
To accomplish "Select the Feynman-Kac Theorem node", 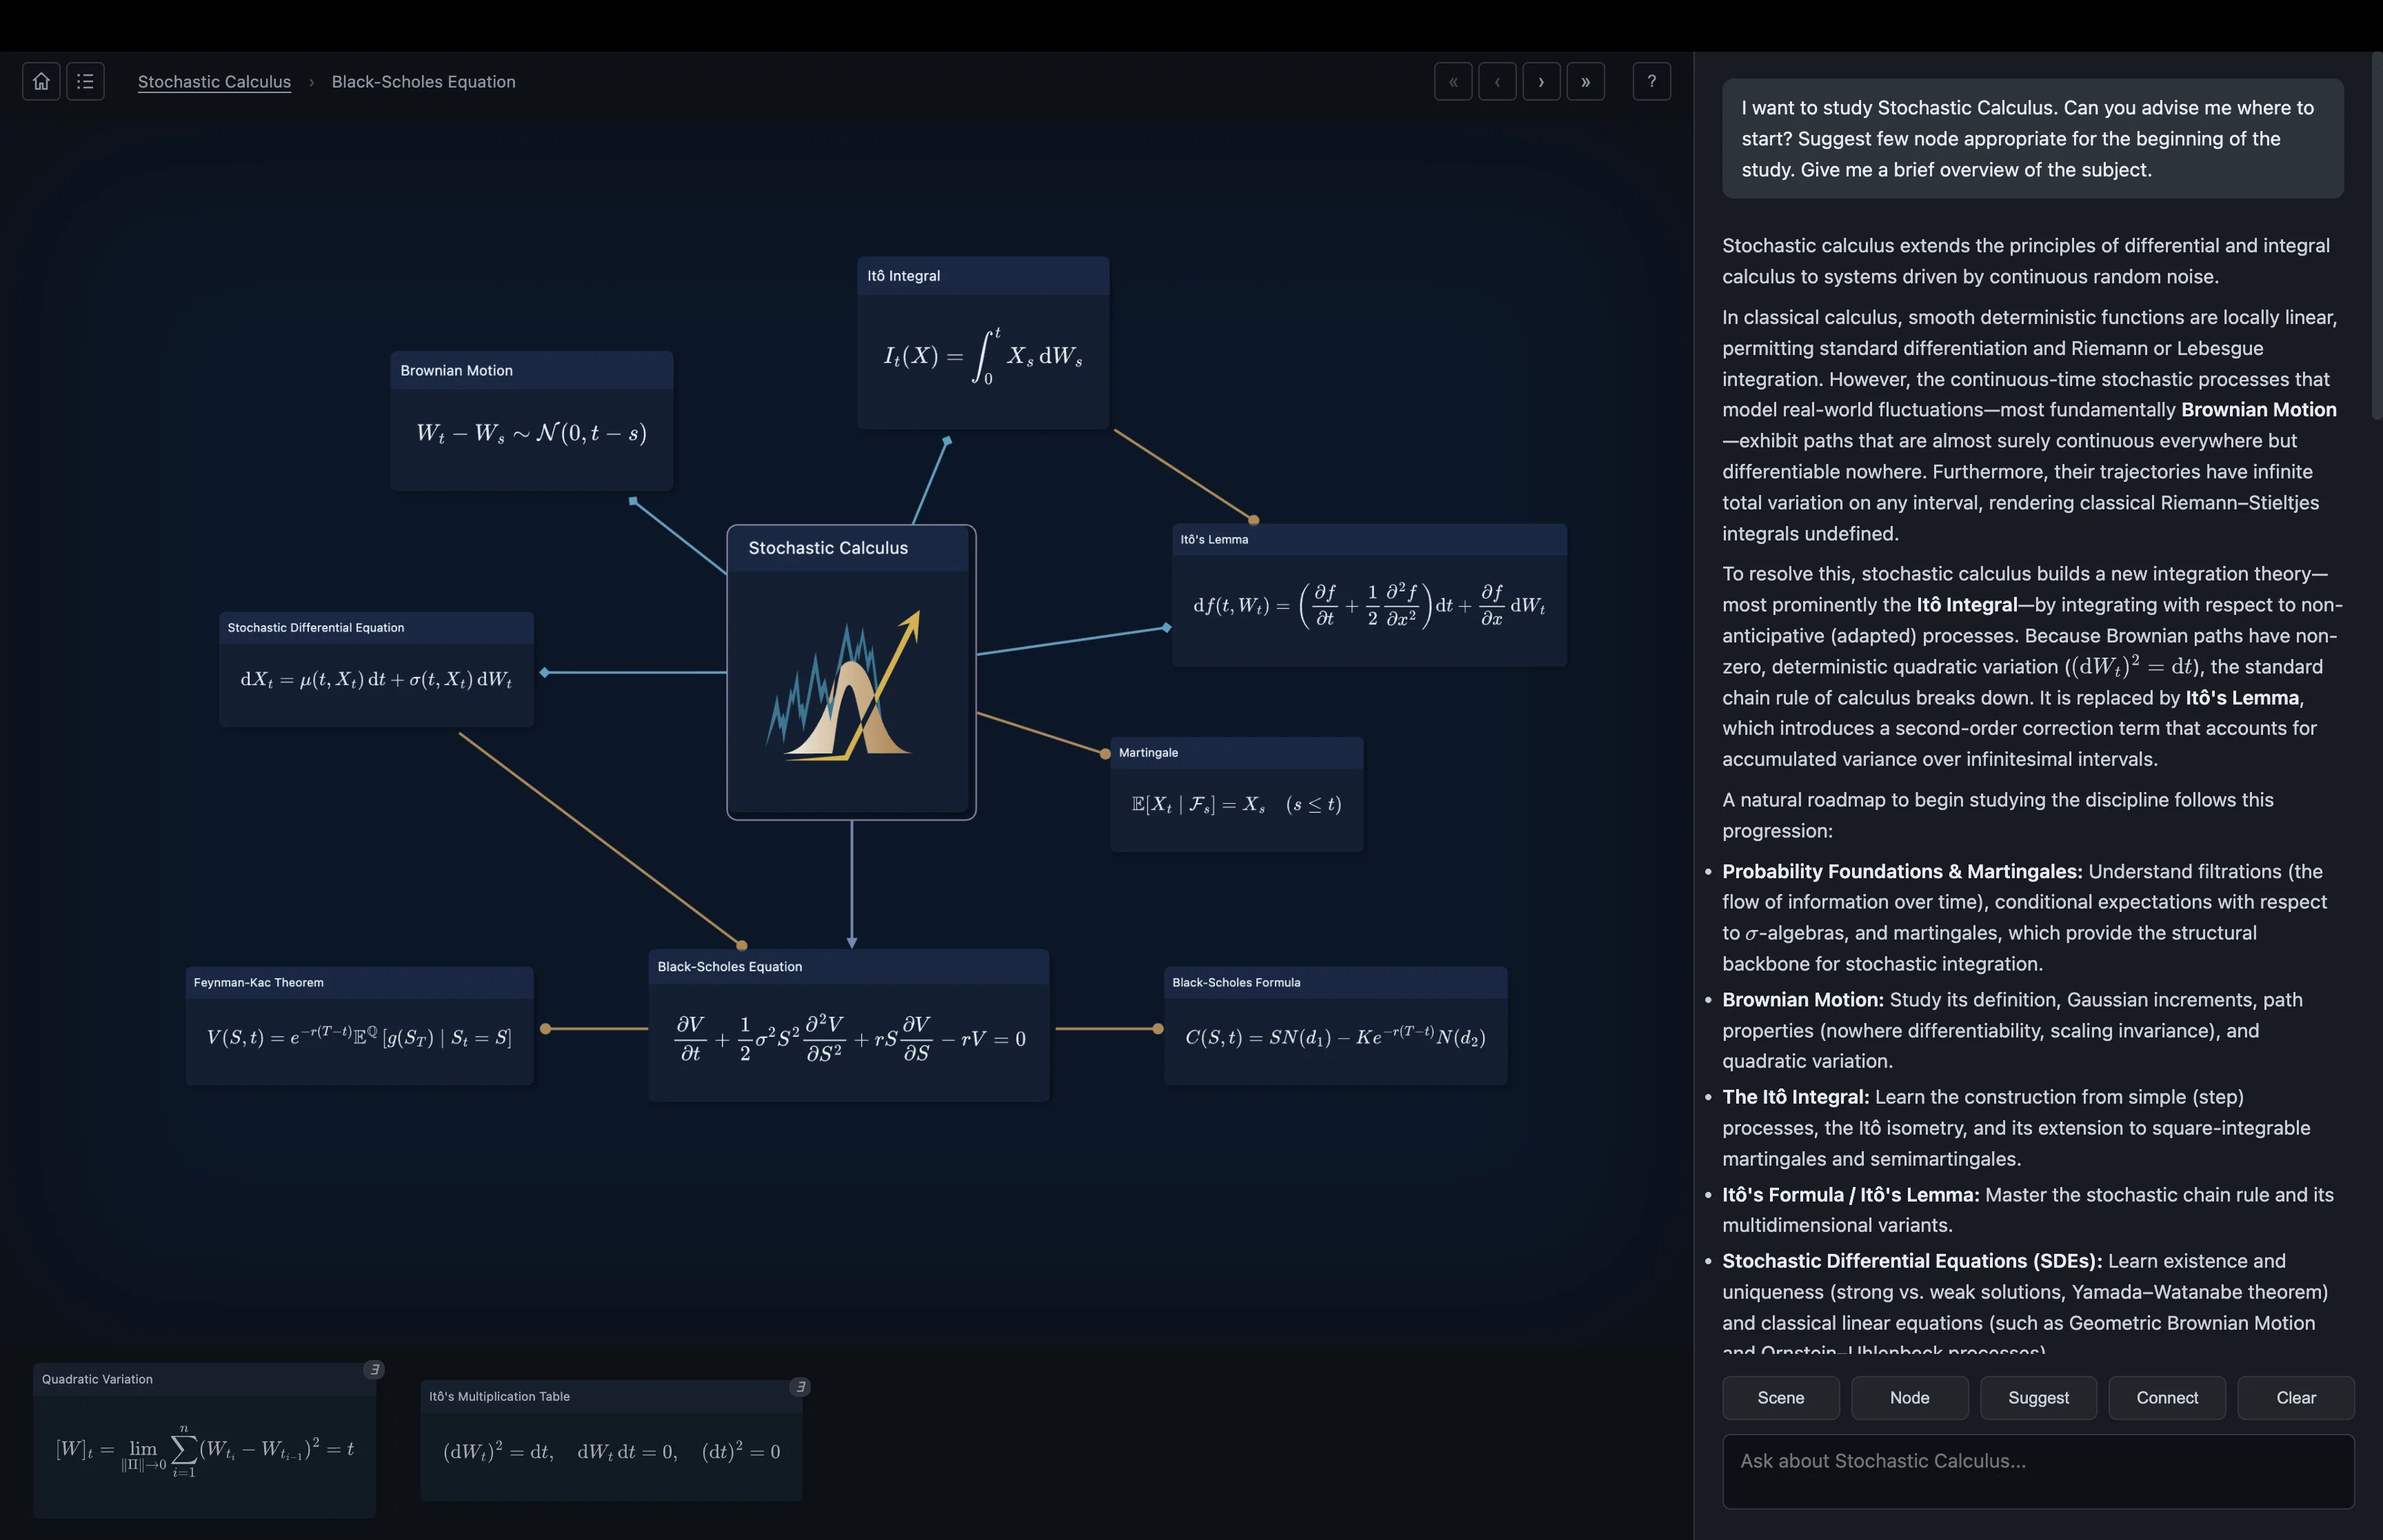I will point(359,1026).
